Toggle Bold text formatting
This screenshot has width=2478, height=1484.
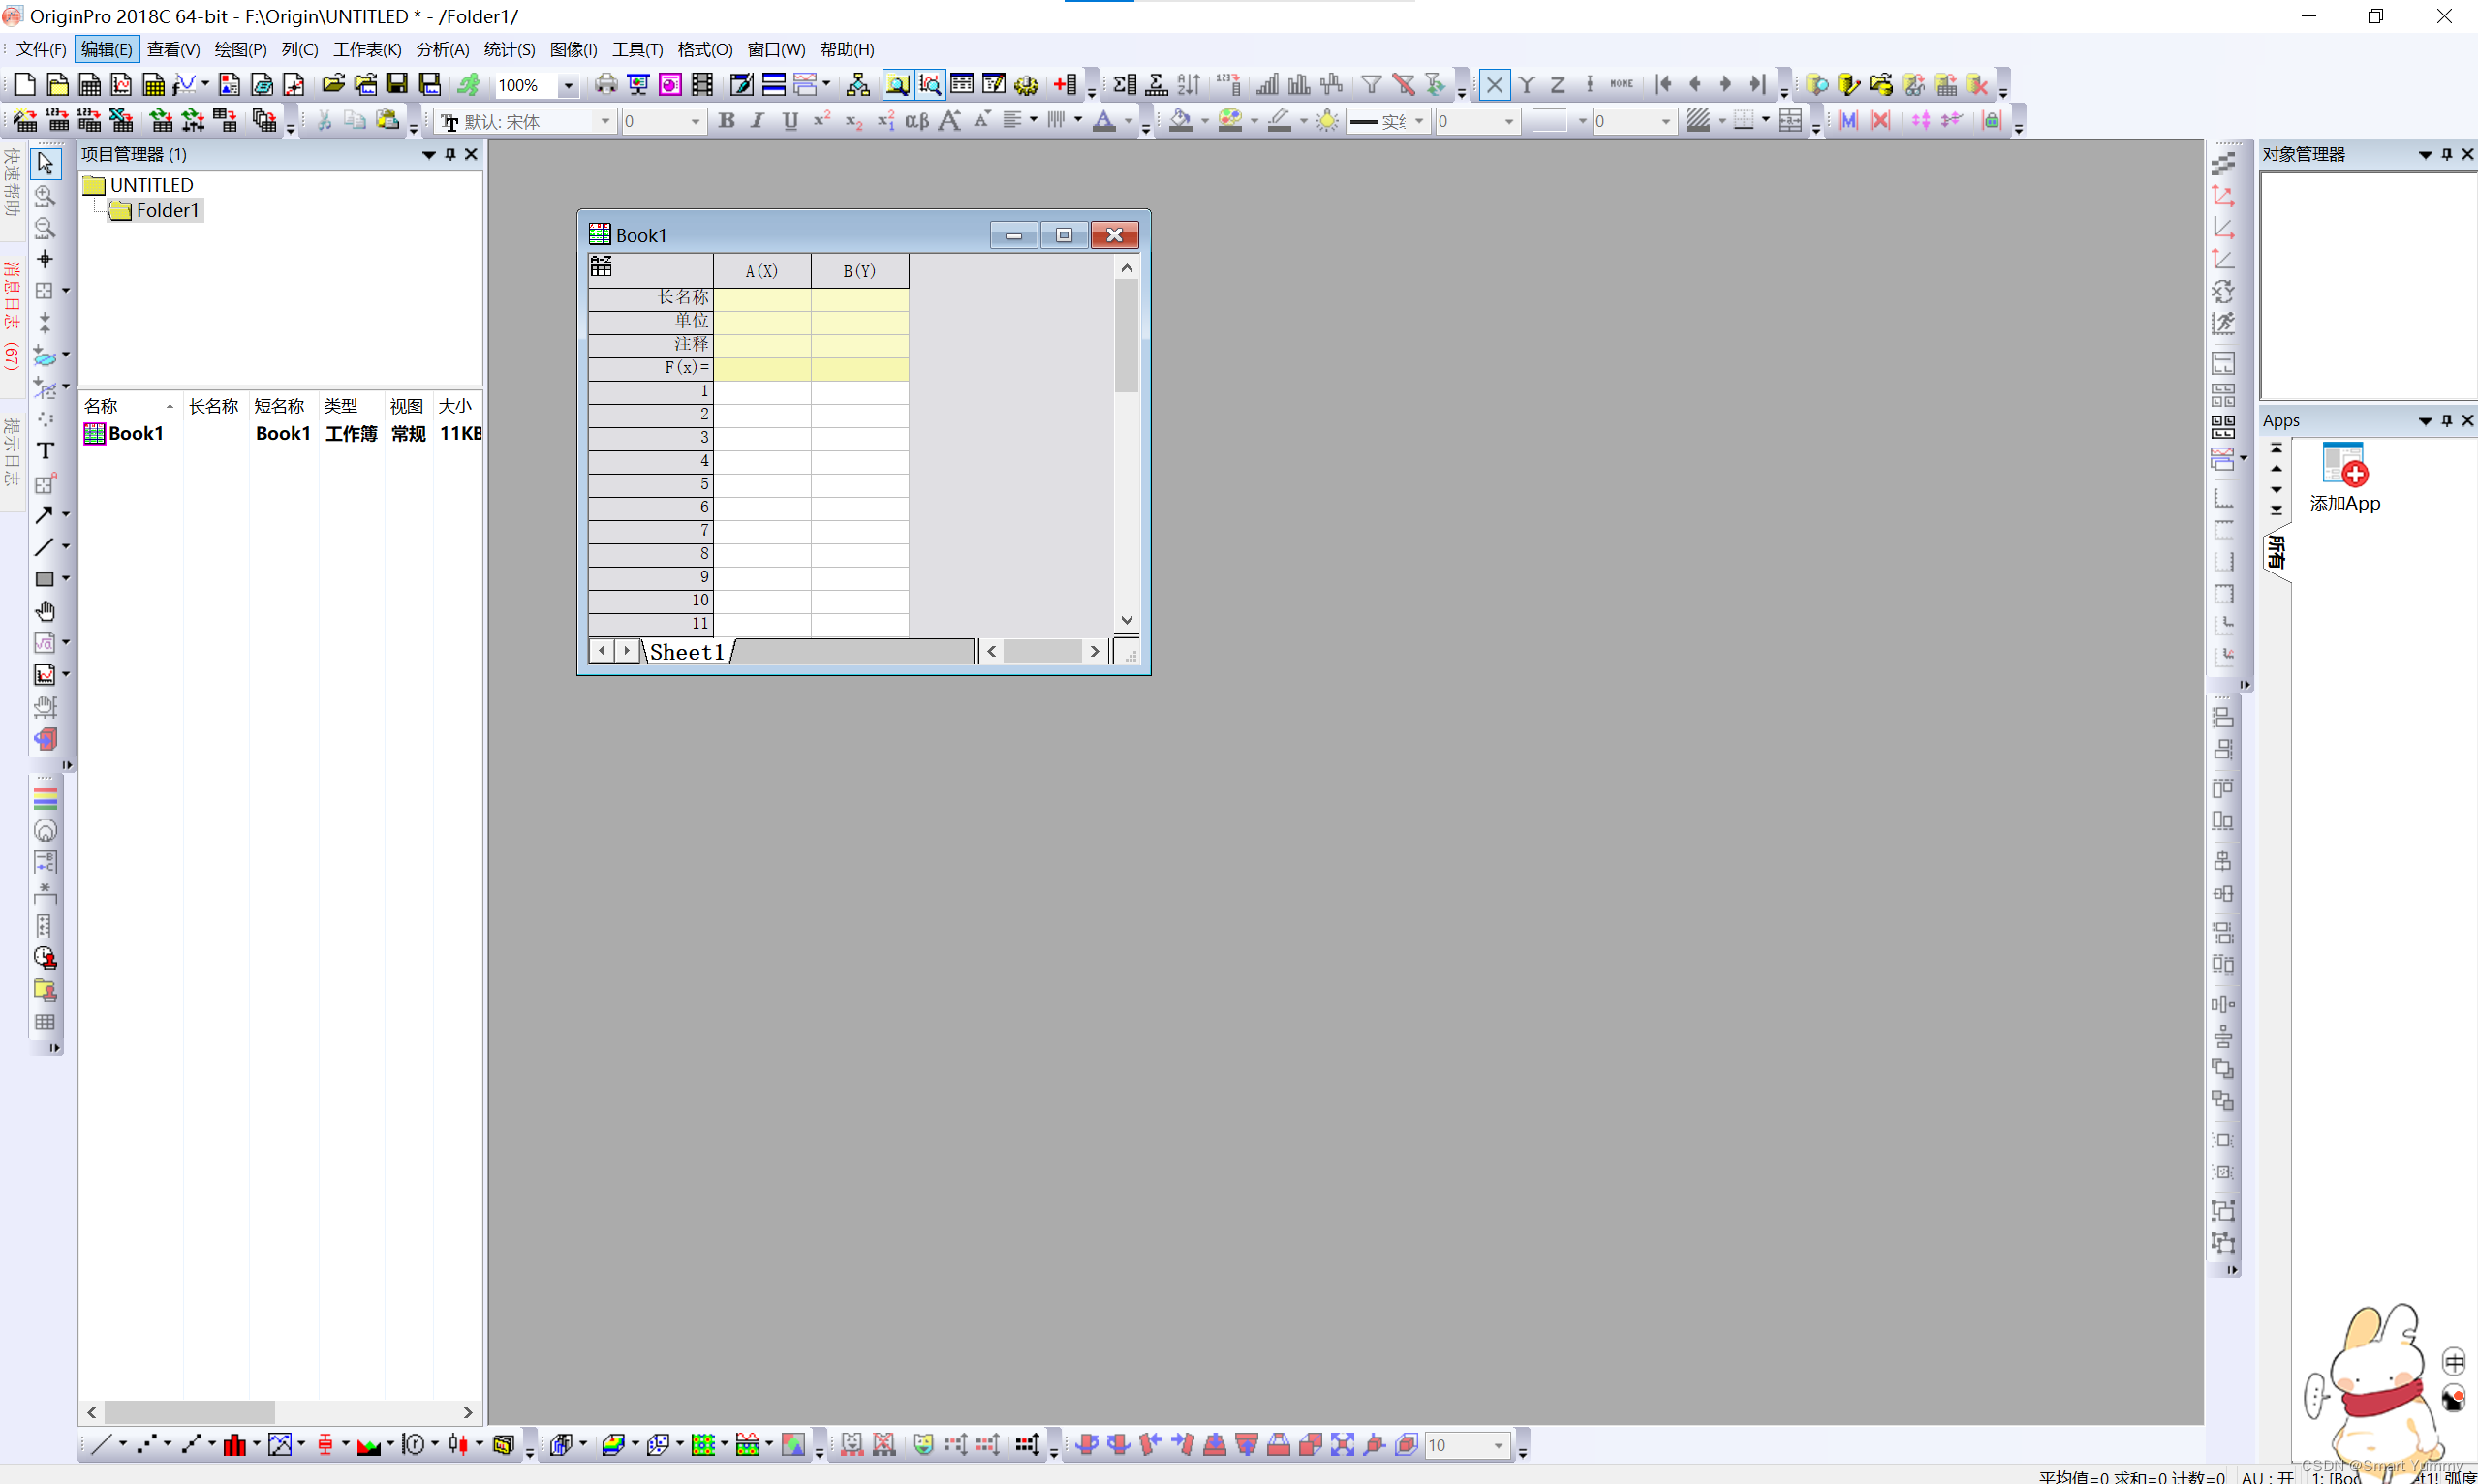point(727,121)
